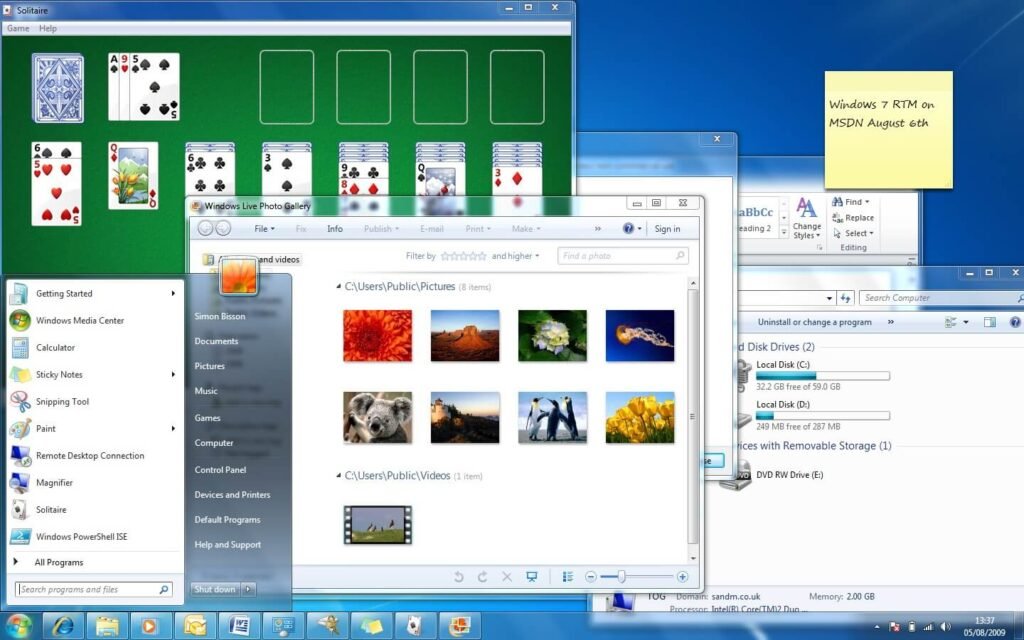Viewport: 1024px width, 640px height.
Task: Open the 'and higher' rating filter dropdown
Action: 515,256
